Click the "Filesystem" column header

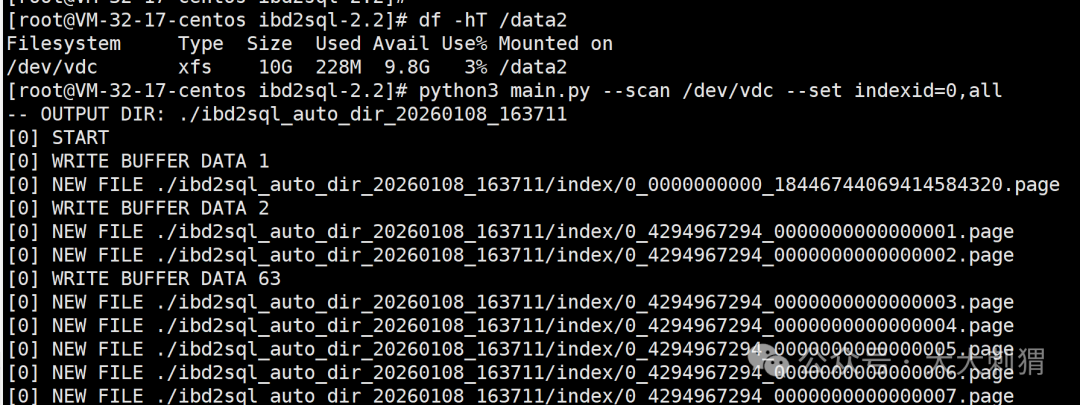pos(63,44)
